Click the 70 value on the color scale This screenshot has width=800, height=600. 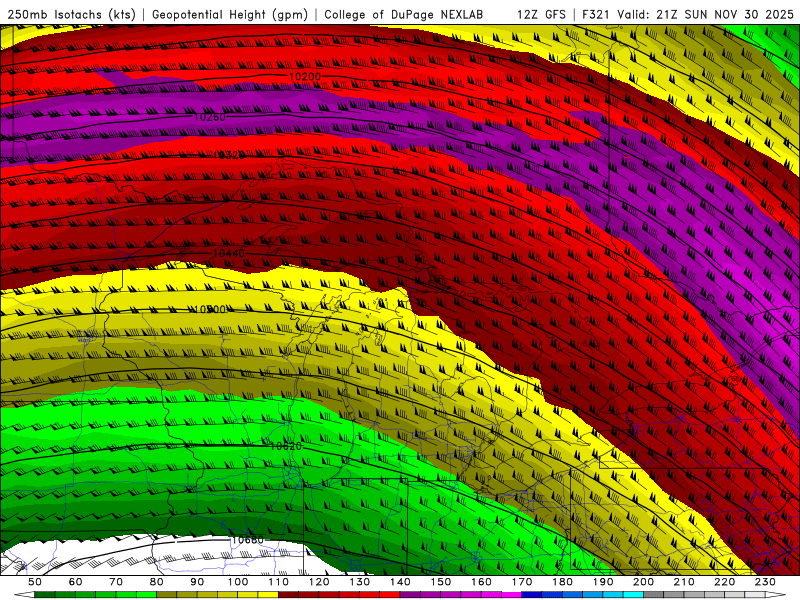tap(116, 582)
